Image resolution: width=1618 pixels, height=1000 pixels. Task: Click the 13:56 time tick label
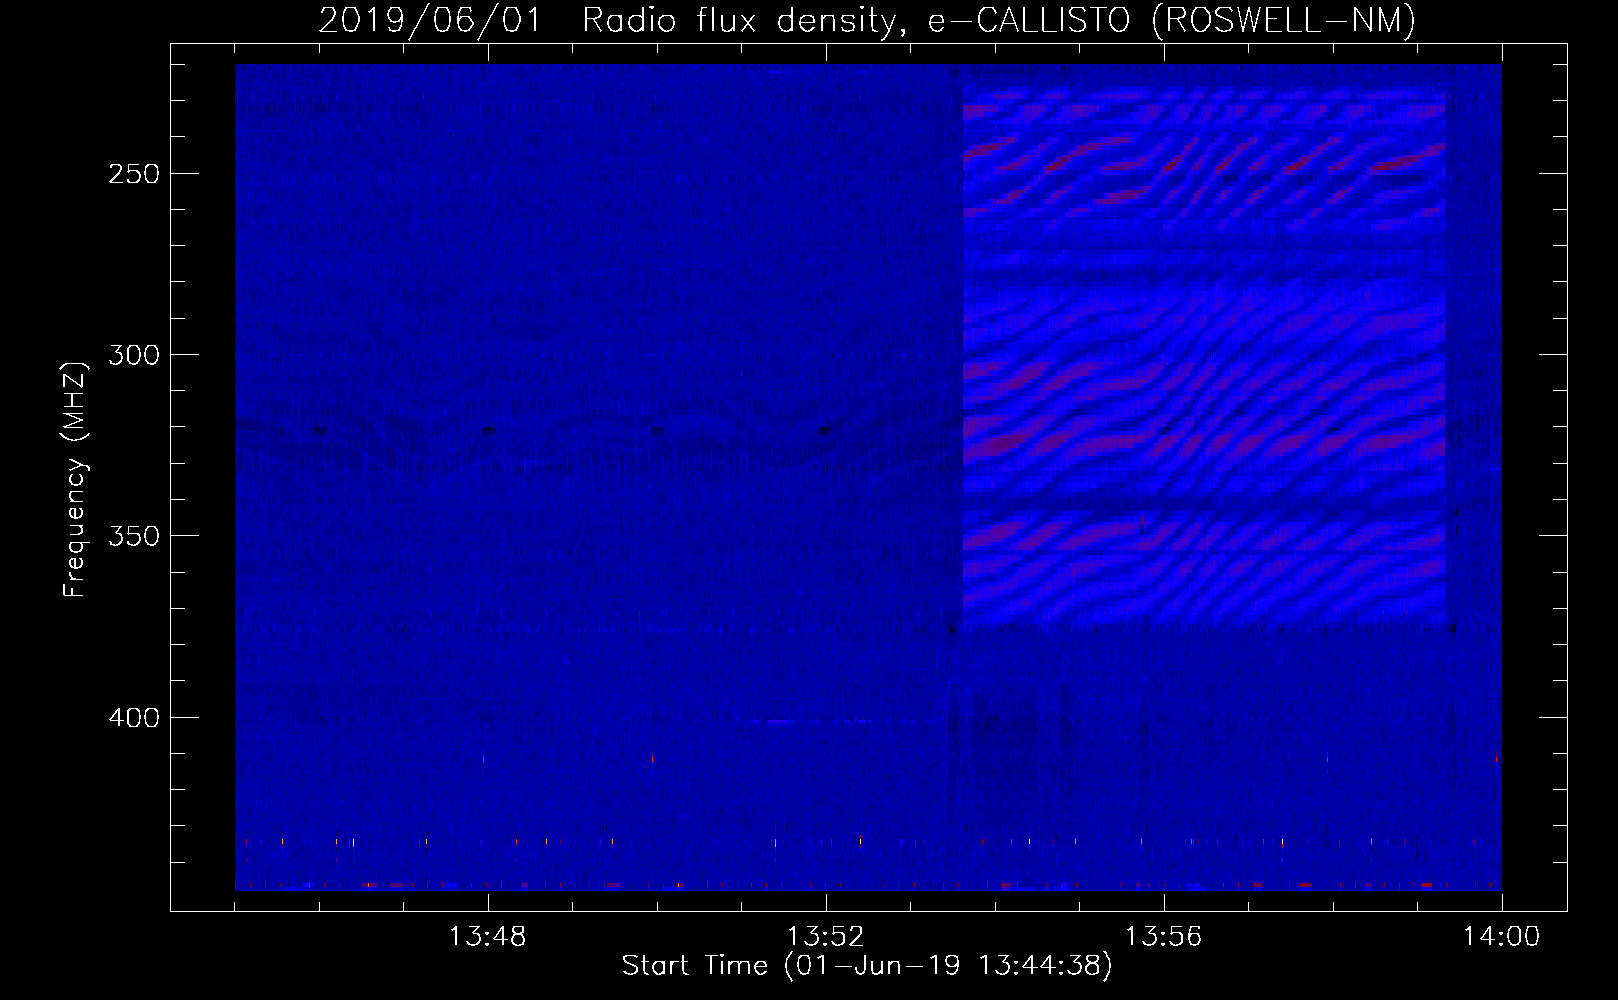pos(1163,937)
